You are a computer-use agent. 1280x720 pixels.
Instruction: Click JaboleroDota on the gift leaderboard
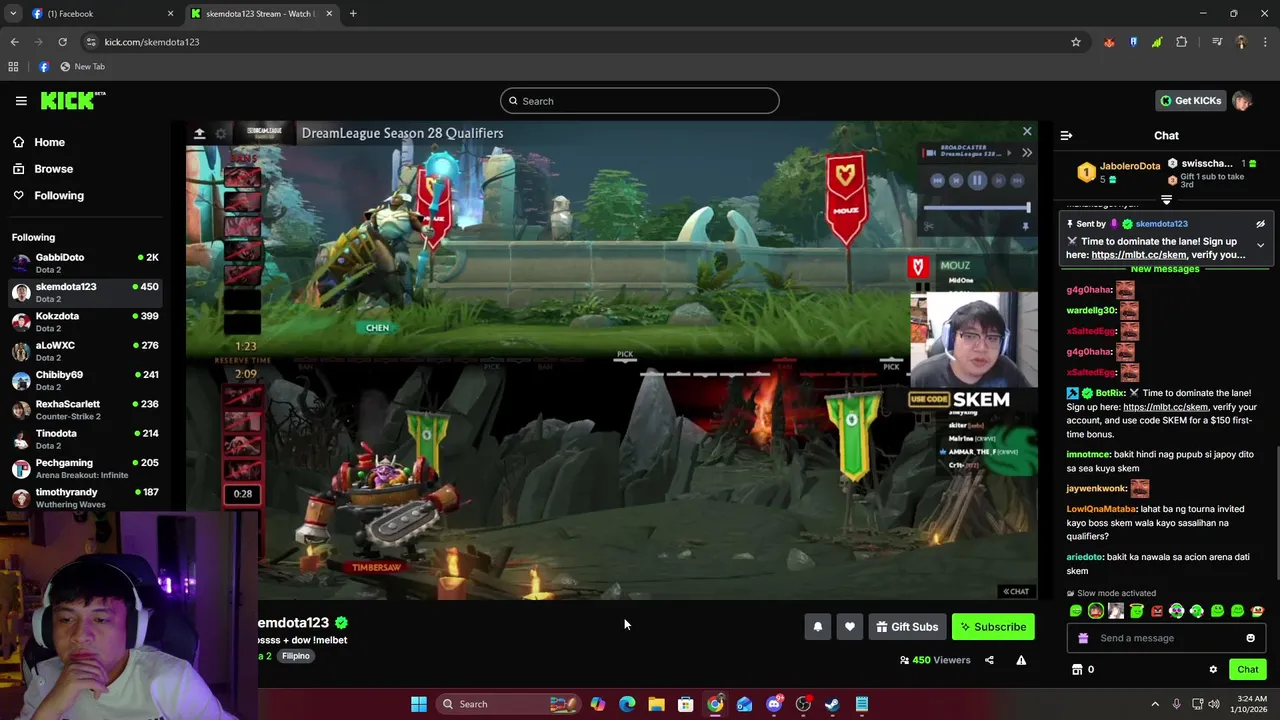tap(1130, 166)
